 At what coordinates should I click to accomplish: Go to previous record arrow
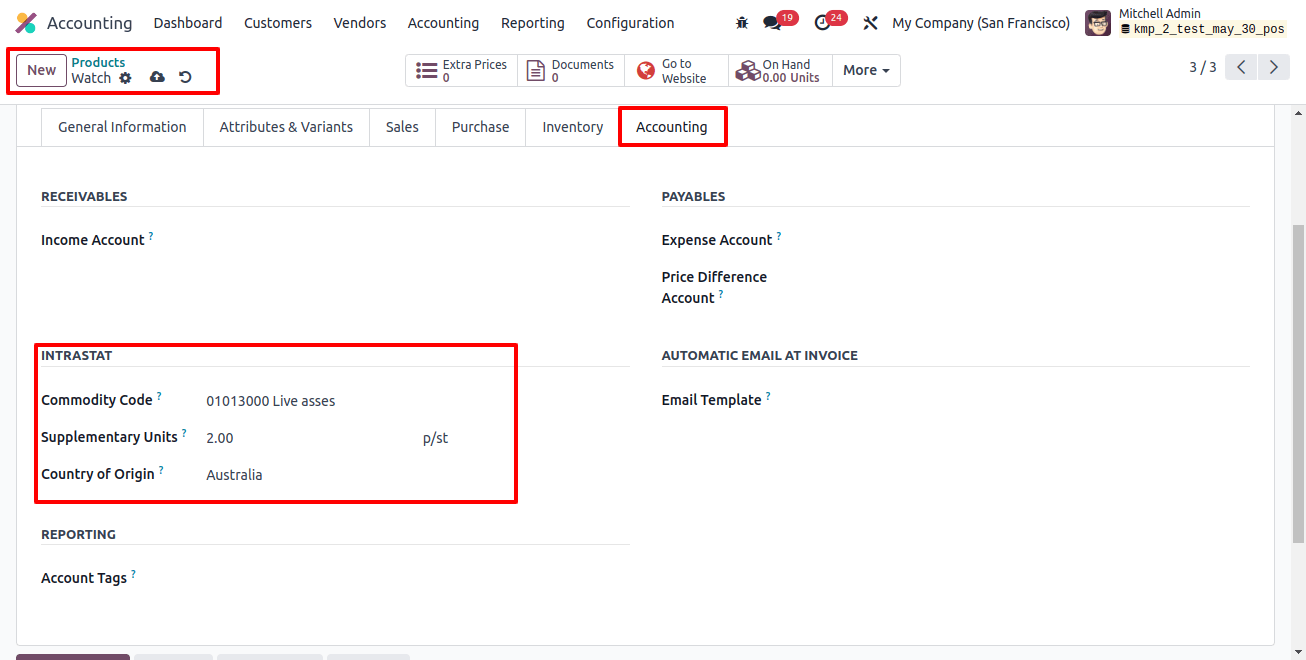click(x=1241, y=68)
